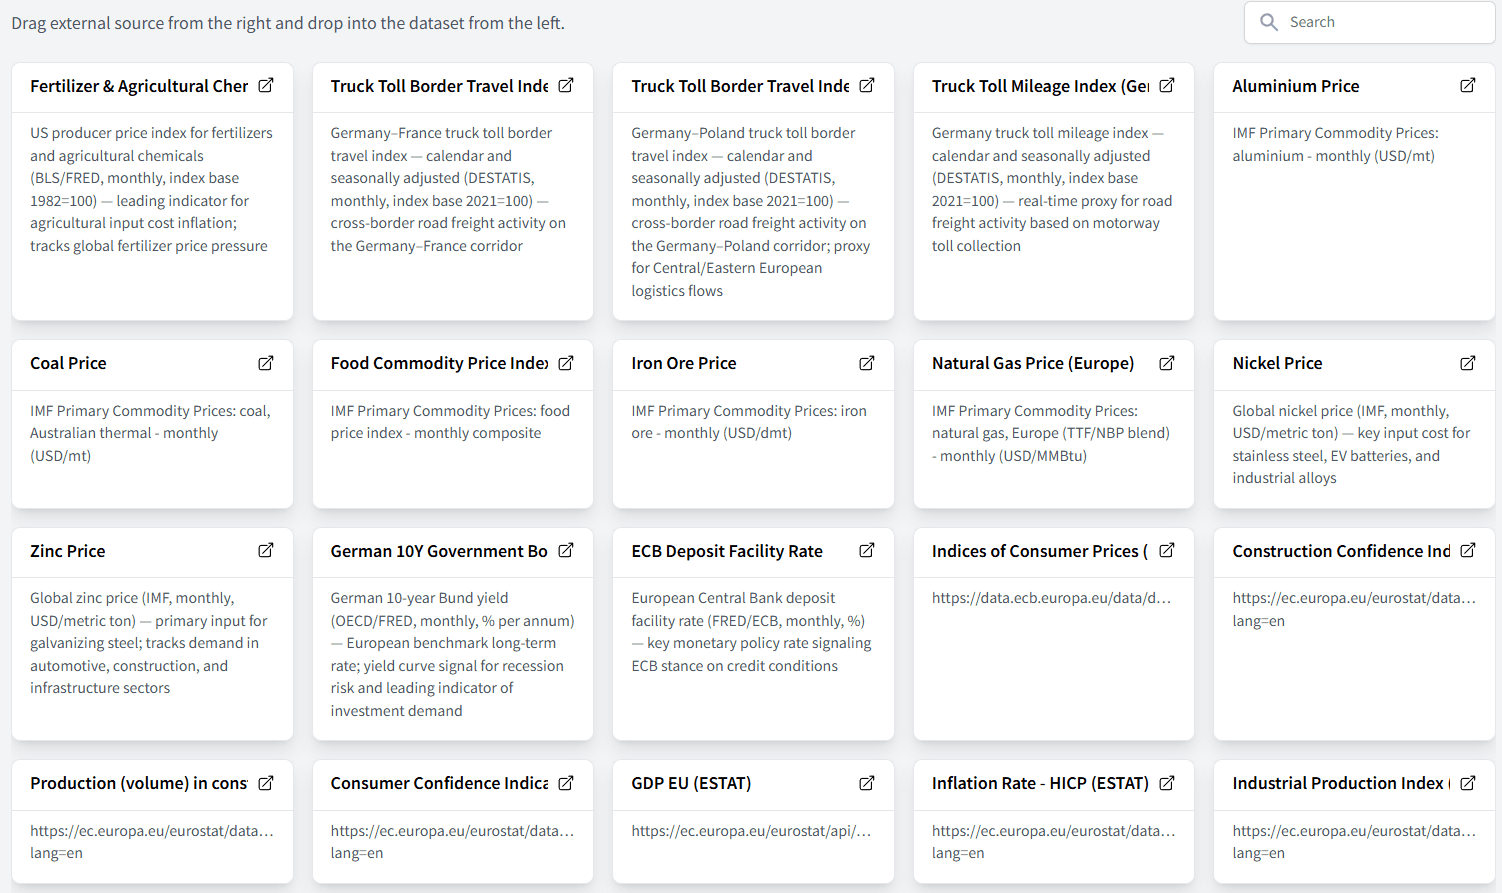Open external link icon for Nickel Price
Image resolution: width=1502 pixels, height=893 pixels.
click(x=1467, y=363)
